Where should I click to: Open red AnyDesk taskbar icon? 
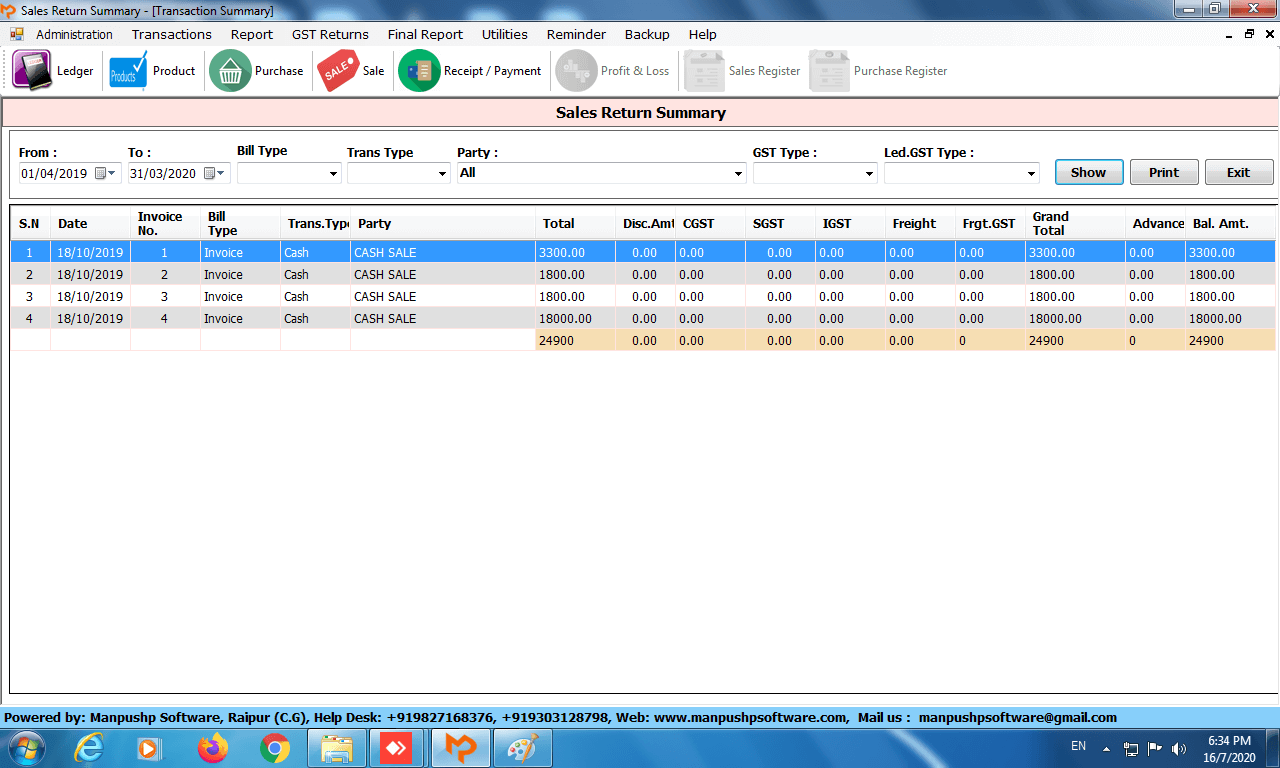coord(397,748)
